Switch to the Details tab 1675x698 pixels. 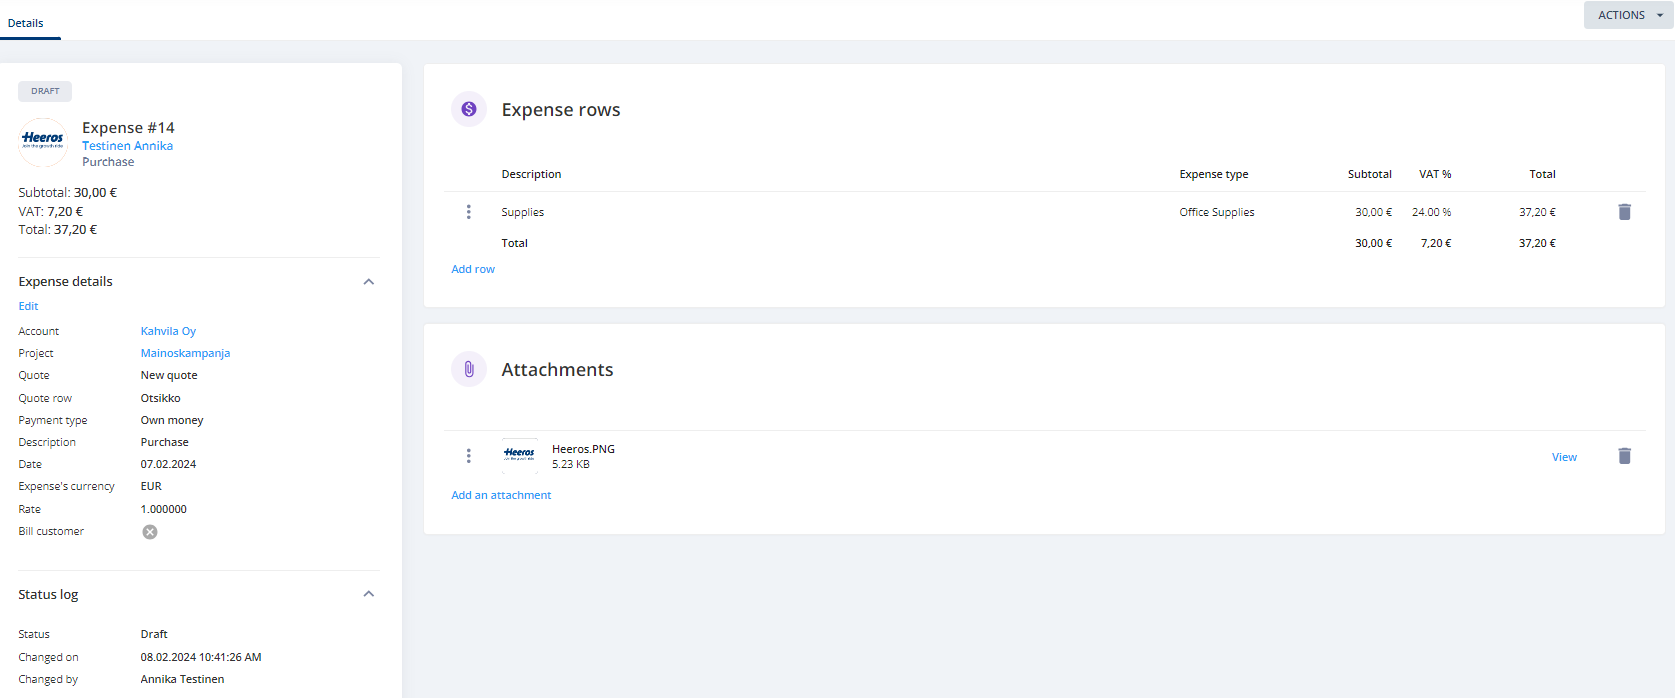pos(26,23)
